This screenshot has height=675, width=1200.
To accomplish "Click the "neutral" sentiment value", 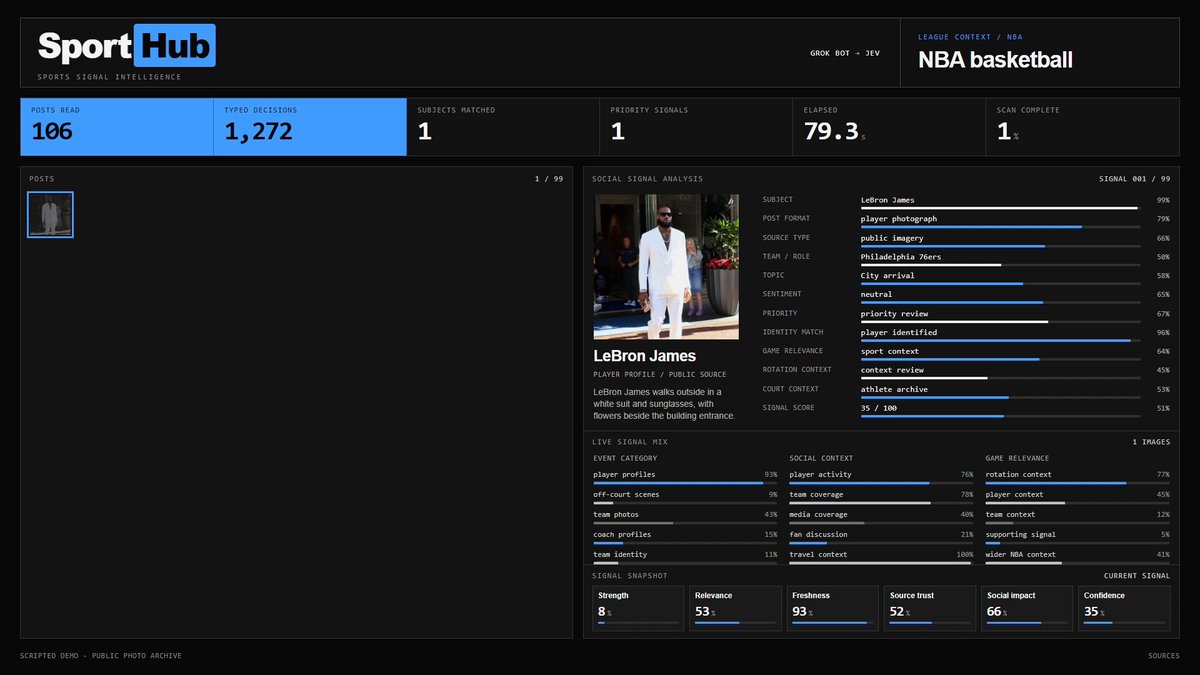I will point(877,295).
